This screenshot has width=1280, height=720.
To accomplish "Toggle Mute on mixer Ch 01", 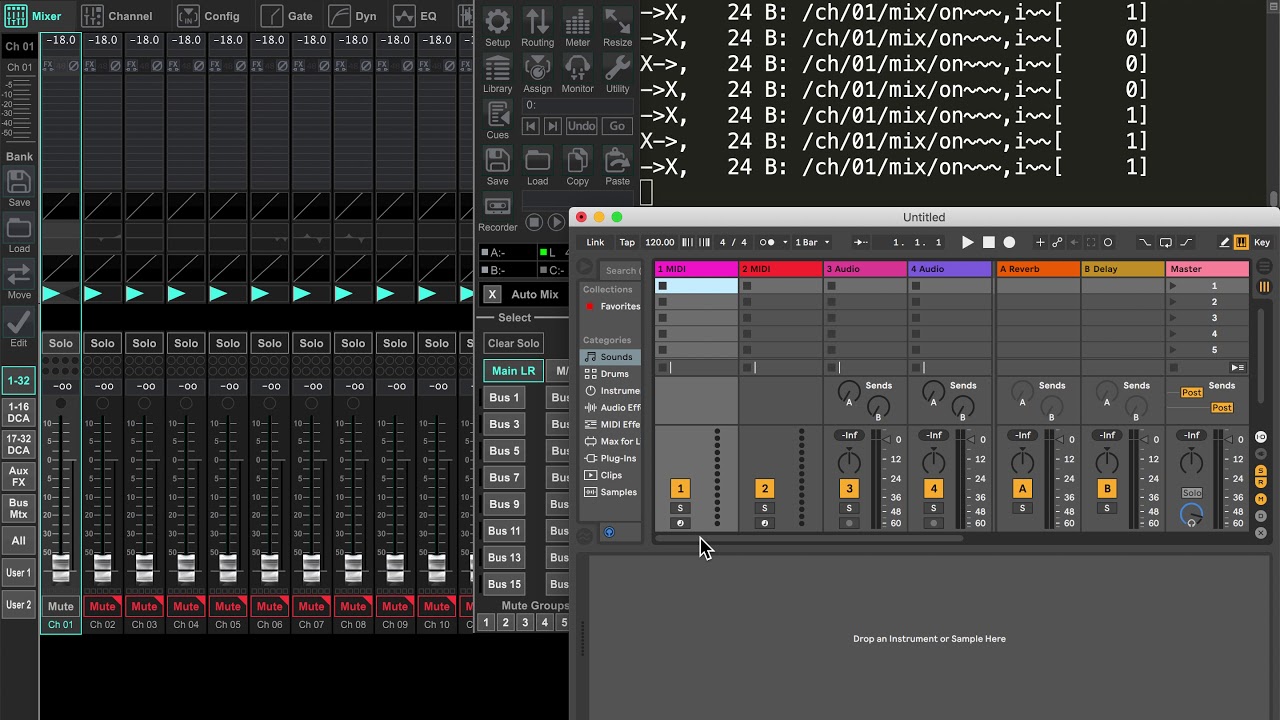I will [61, 606].
